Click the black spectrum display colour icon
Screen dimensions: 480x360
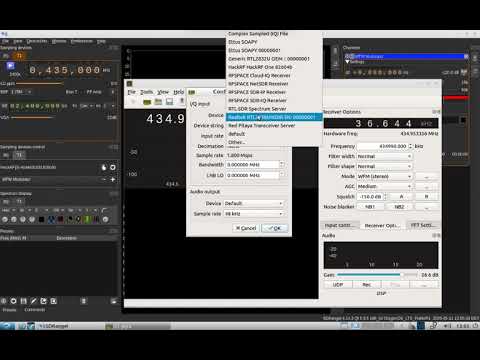41,219
